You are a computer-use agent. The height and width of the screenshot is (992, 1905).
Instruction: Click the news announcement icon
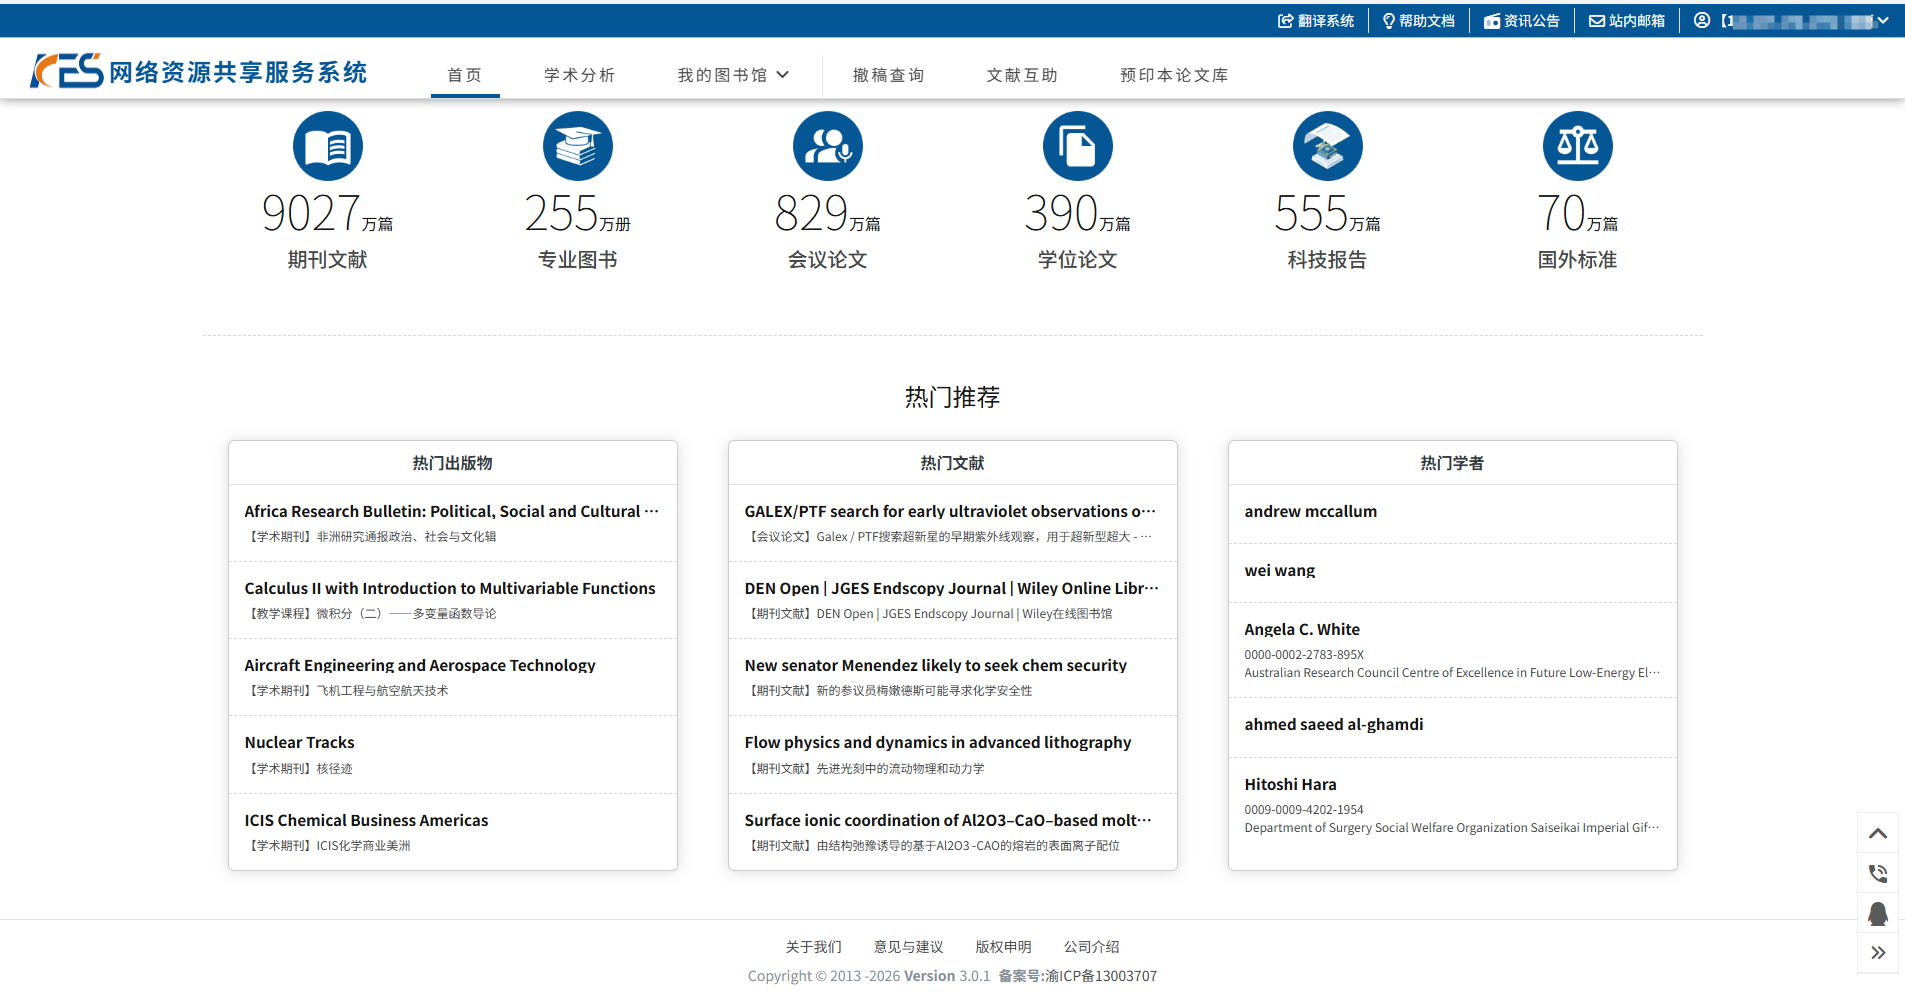(x=1492, y=21)
